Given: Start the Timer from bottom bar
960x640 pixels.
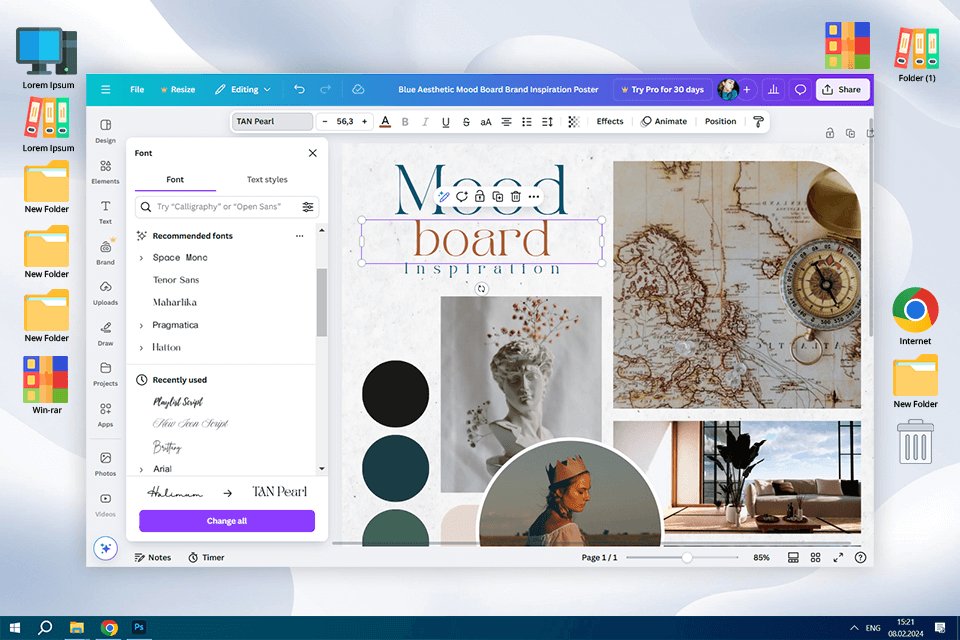Looking at the screenshot, I should 206,557.
